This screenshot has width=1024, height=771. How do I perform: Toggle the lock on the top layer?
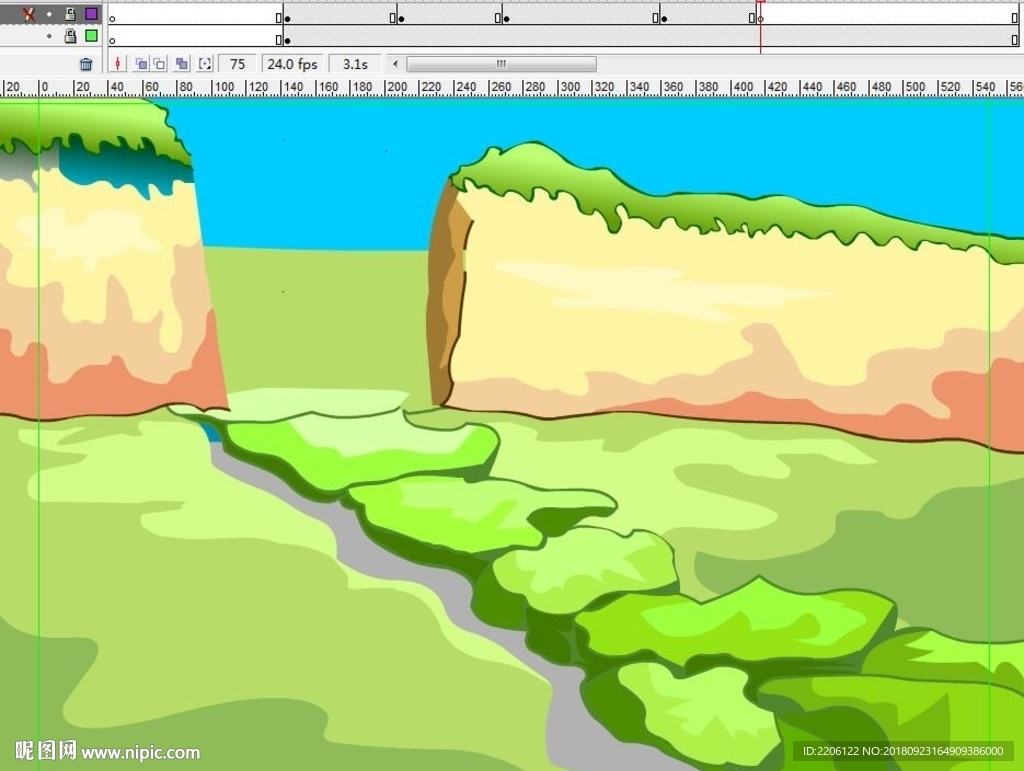point(70,14)
